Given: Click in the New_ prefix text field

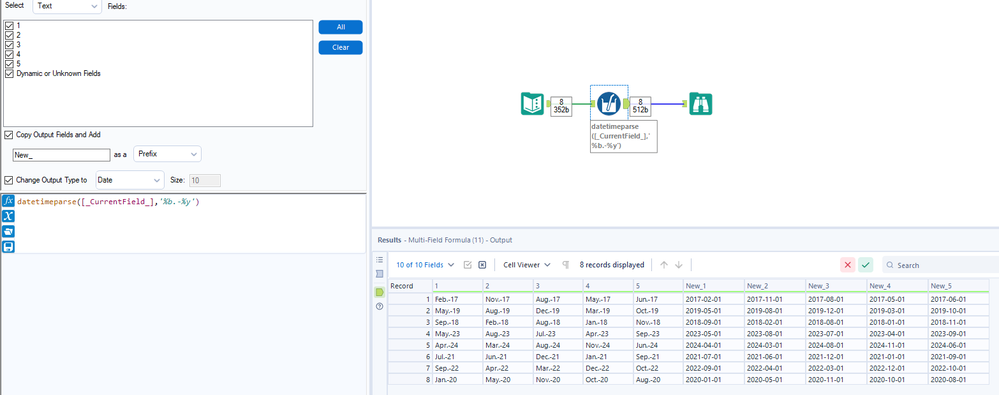Looking at the screenshot, I should point(62,155).
